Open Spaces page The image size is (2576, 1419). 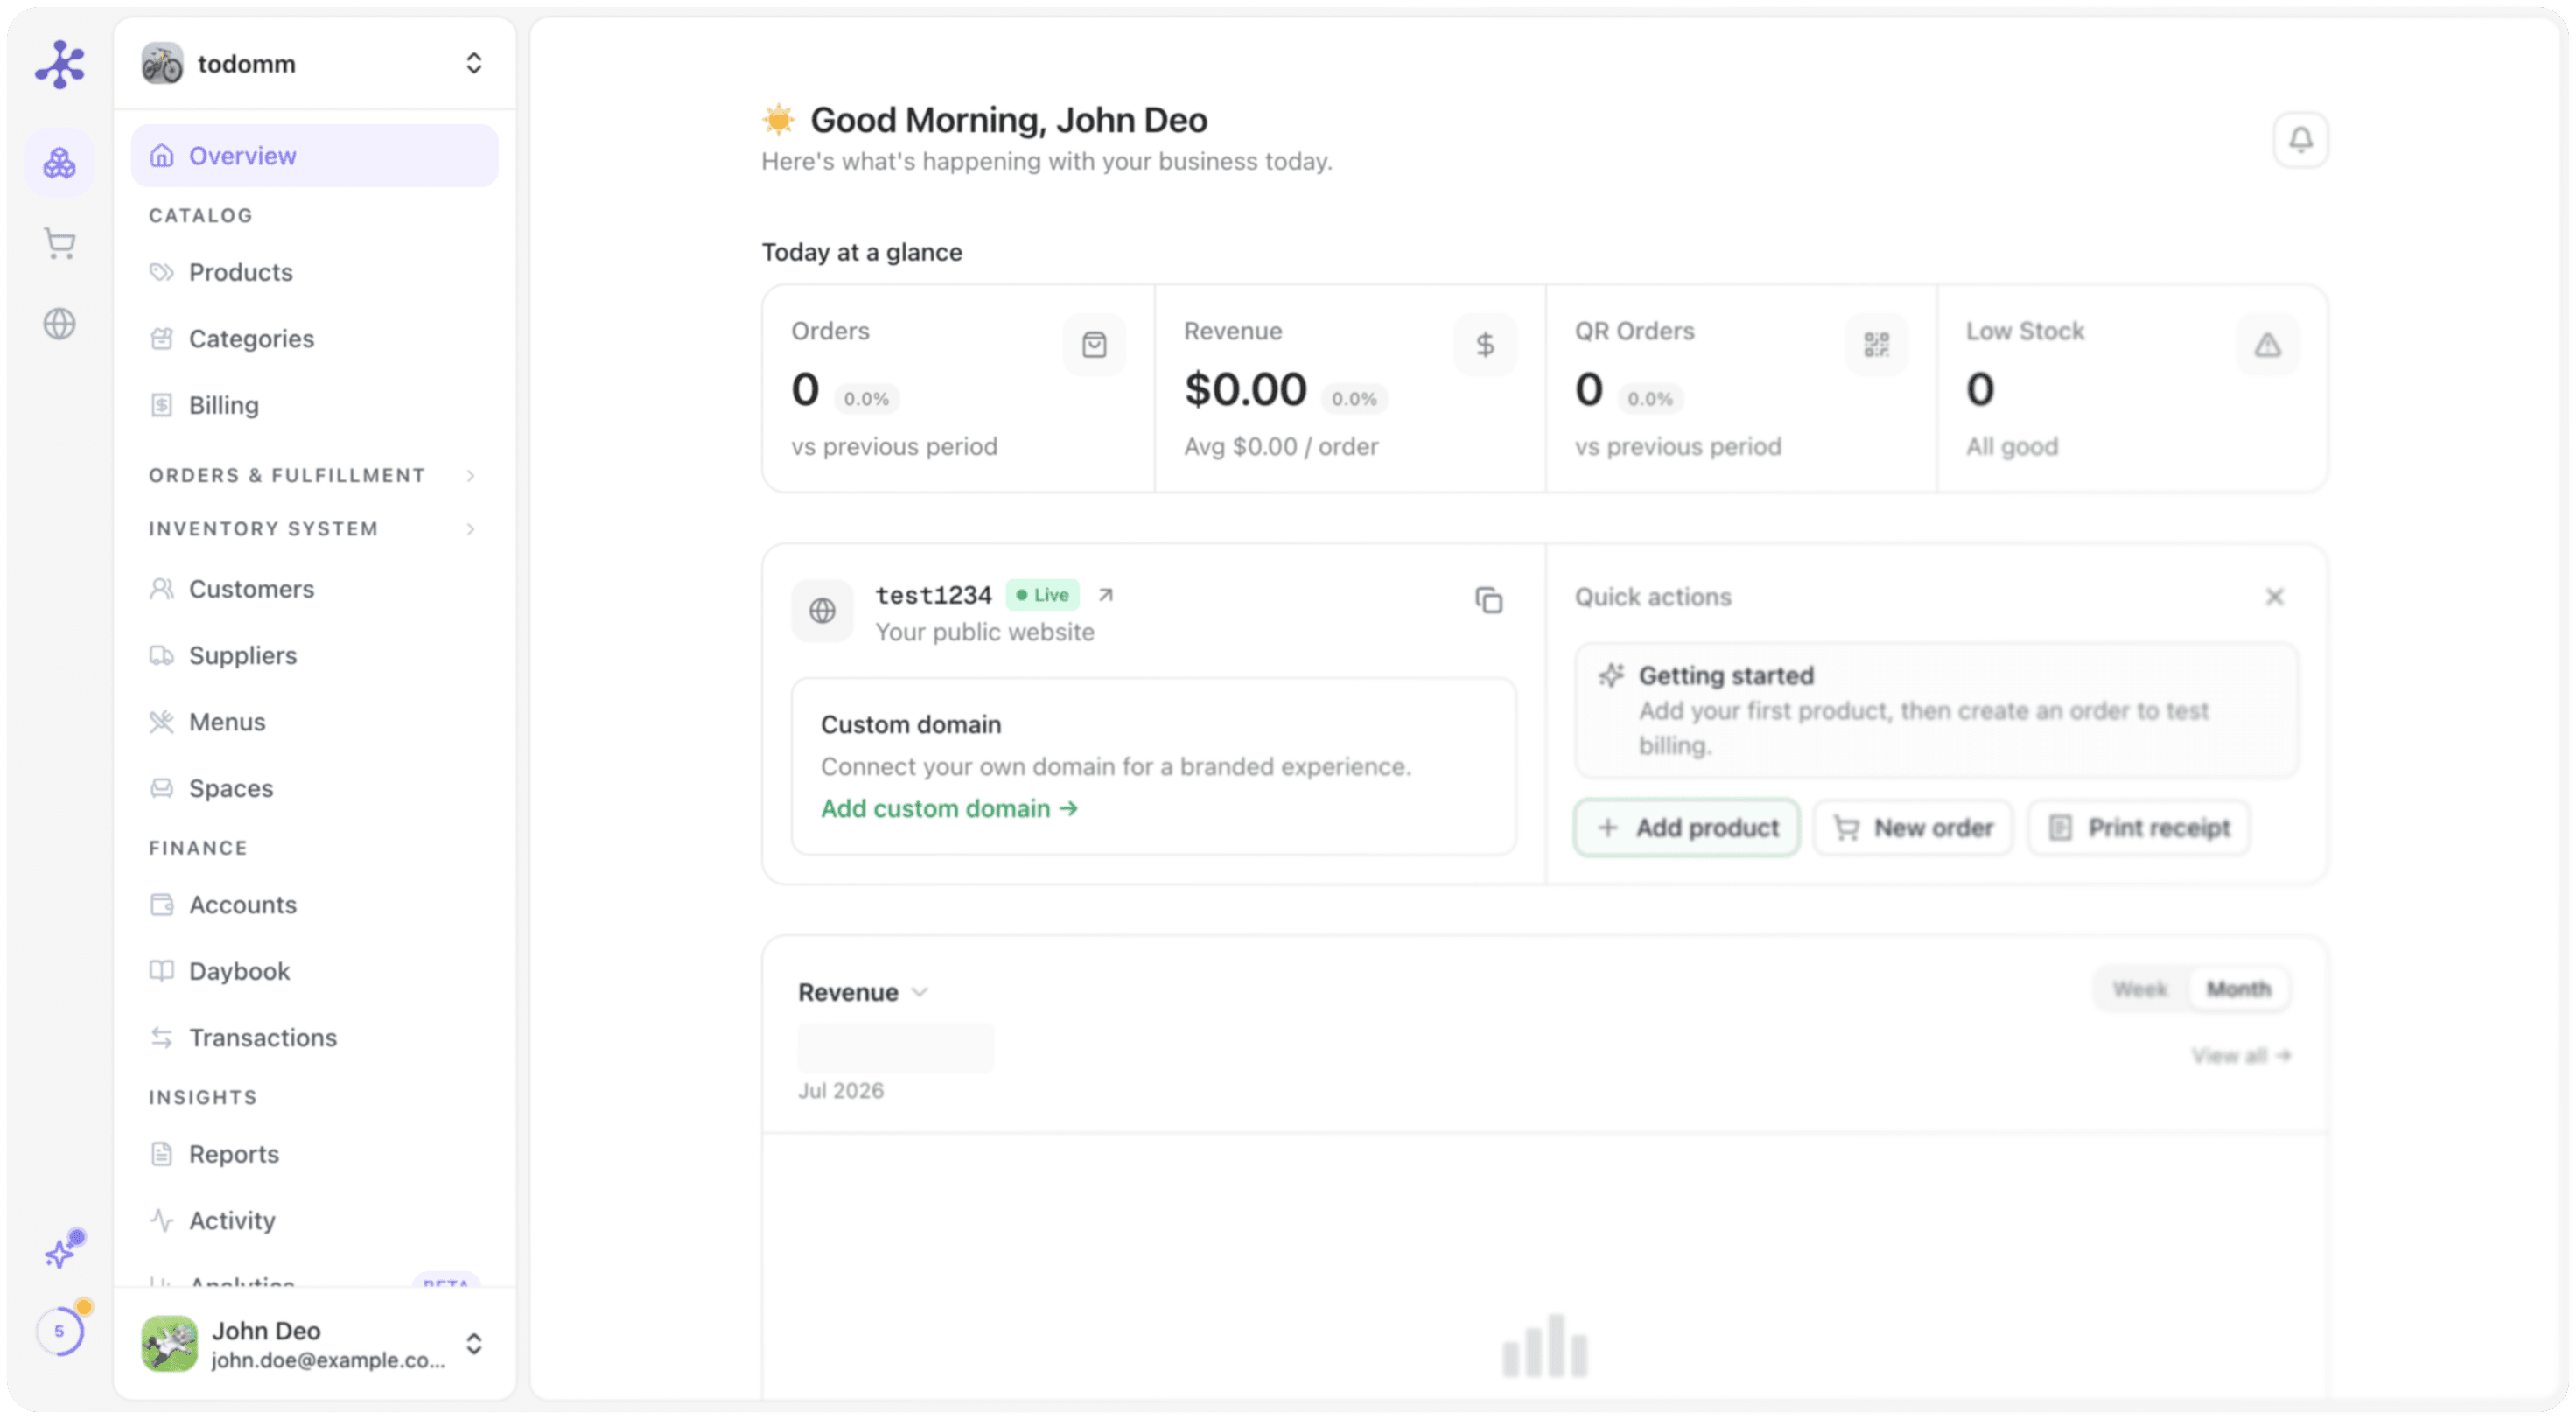pyautogui.click(x=314, y=789)
